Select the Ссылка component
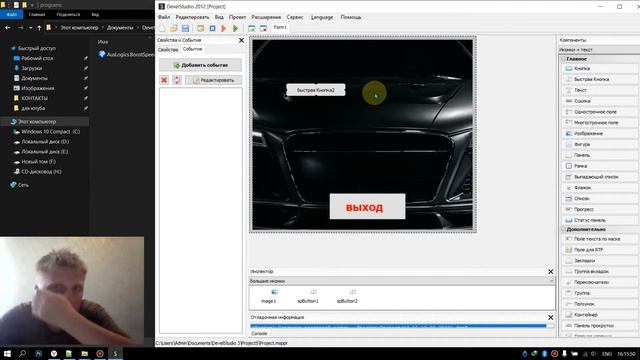This screenshot has height=360, width=640. click(x=600, y=101)
